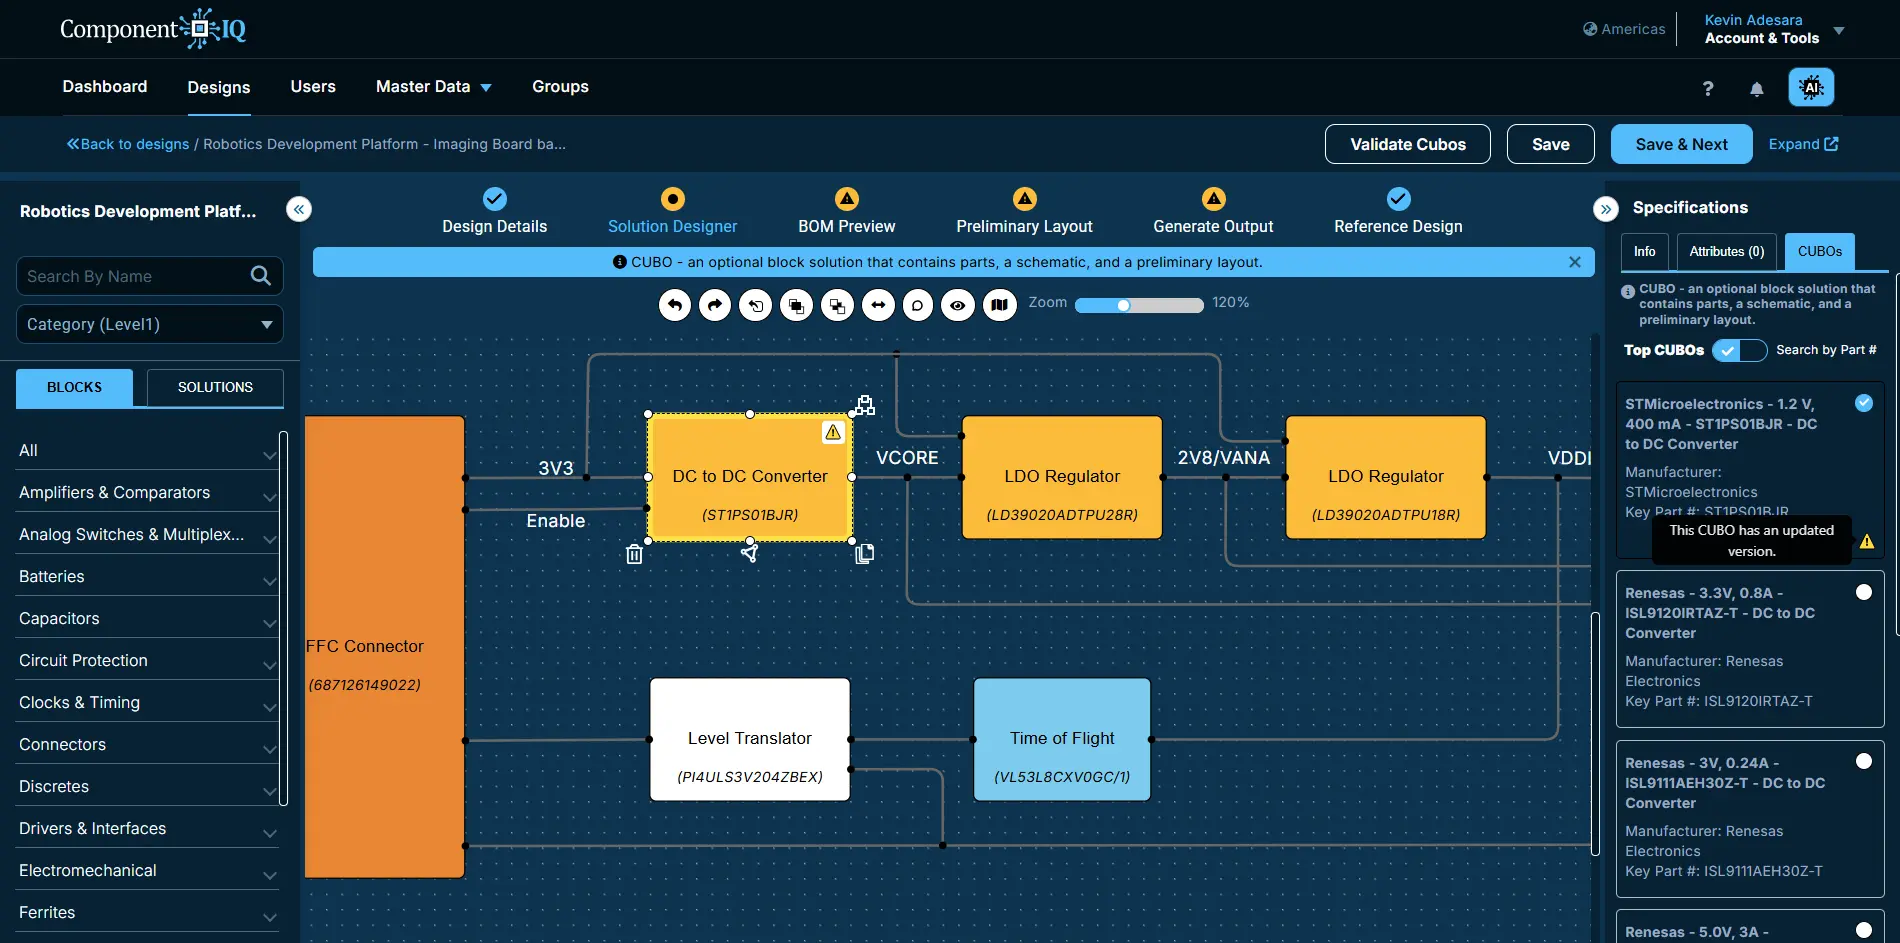Screen dimensions: 1900x943
Task: Toggle the eye visibility icon in toolbar
Action: pyautogui.click(x=958, y=305)
